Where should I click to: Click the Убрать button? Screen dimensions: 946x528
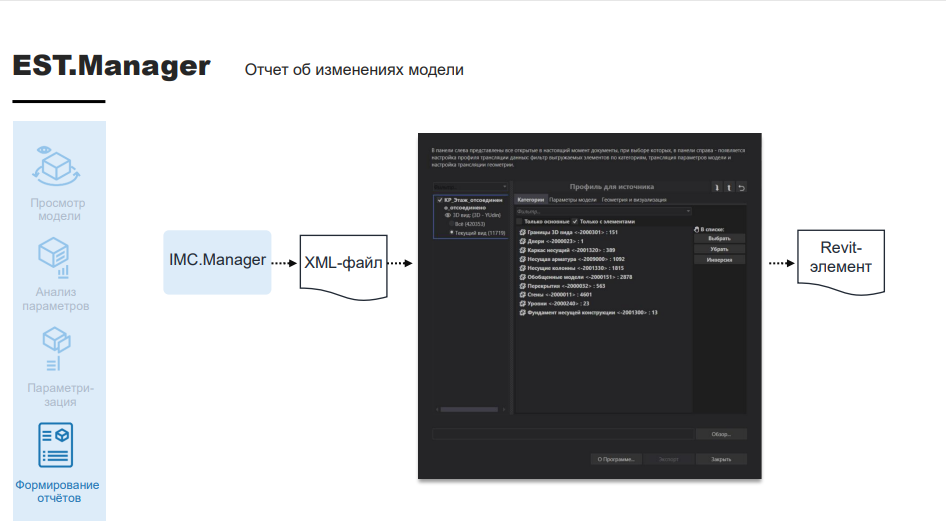pyautogui.click(x=719, y=249)
